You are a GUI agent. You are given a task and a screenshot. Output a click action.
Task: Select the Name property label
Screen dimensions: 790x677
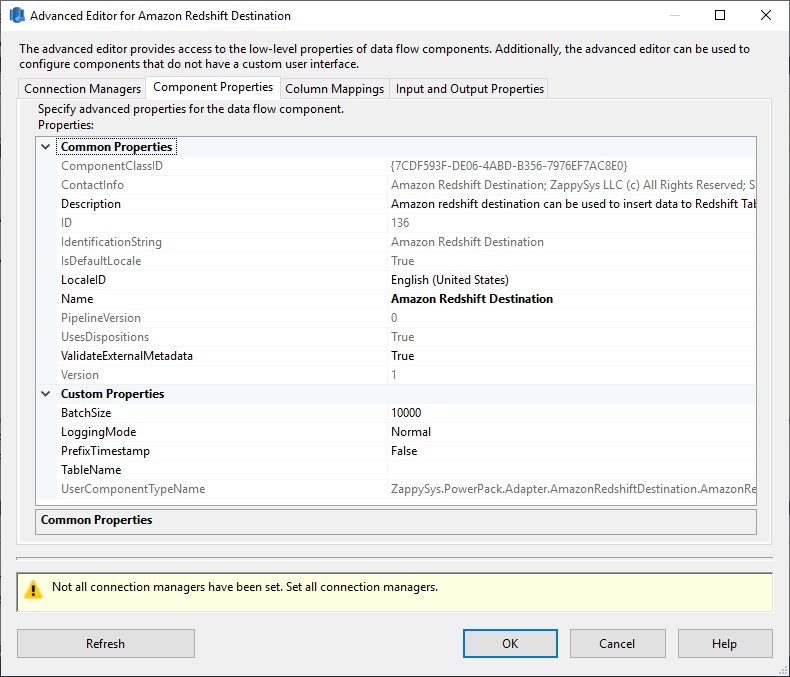[x=77, y=299]
